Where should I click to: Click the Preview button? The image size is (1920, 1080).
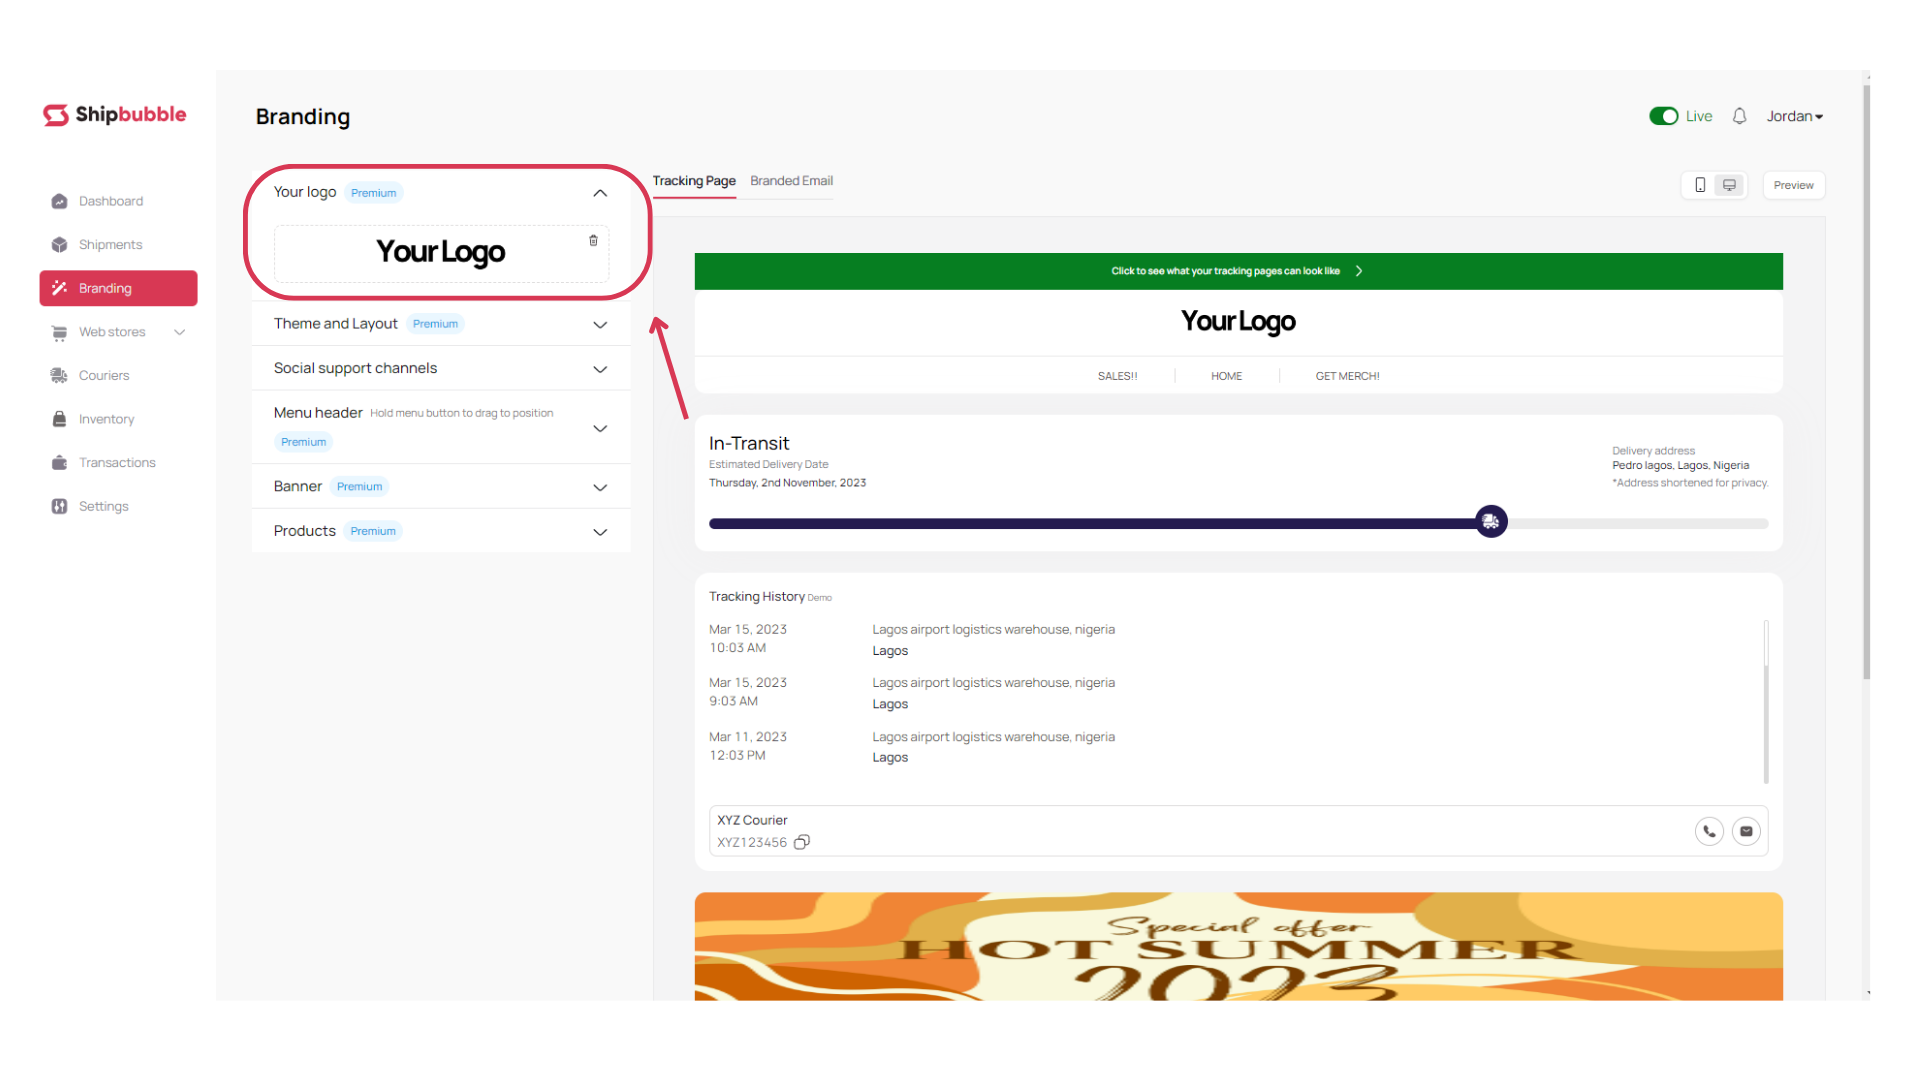tap(1793, 185)
